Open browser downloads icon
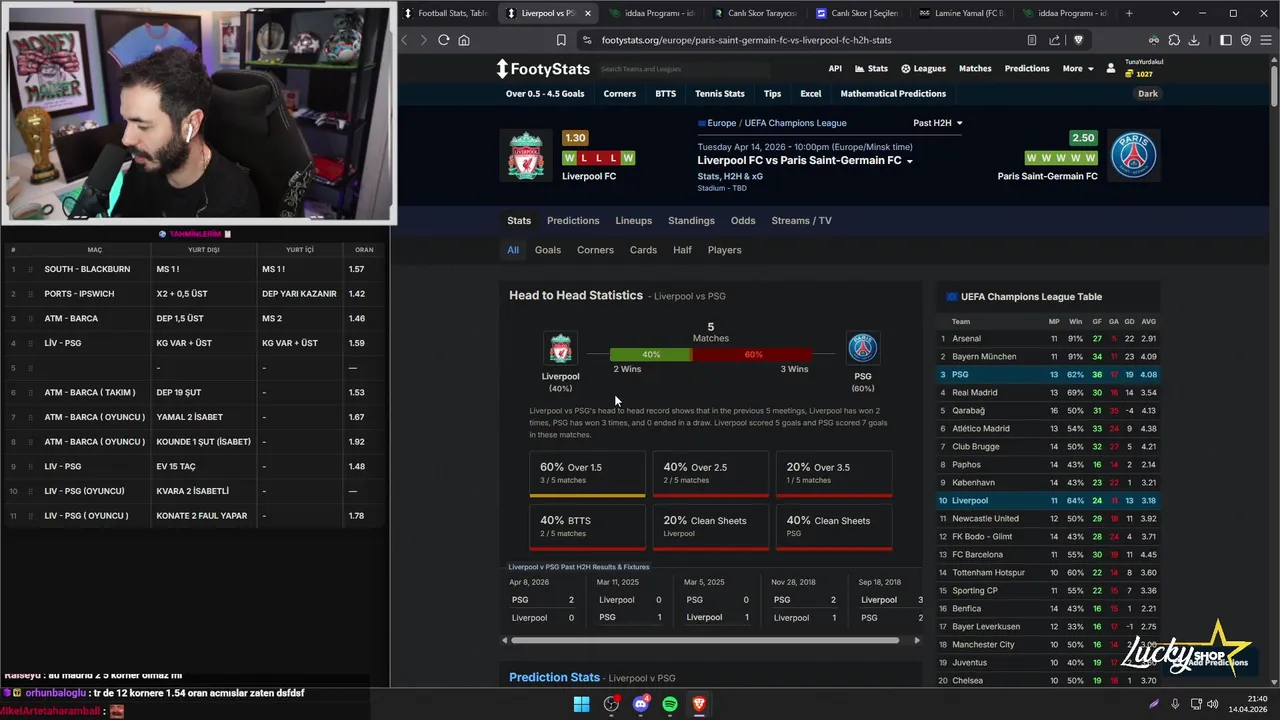Viewport: 1280px width, 720px height. (x=1194, y=40)
